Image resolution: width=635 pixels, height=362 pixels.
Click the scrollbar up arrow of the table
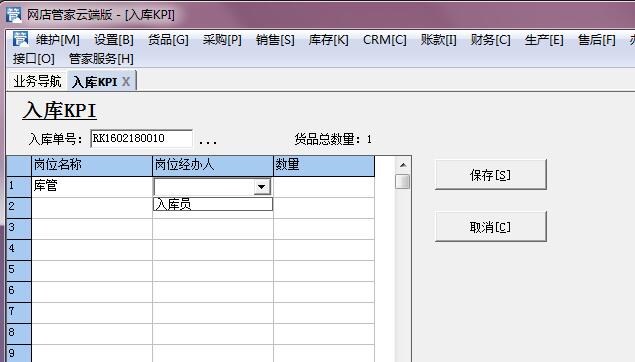(x=403, y=165)
